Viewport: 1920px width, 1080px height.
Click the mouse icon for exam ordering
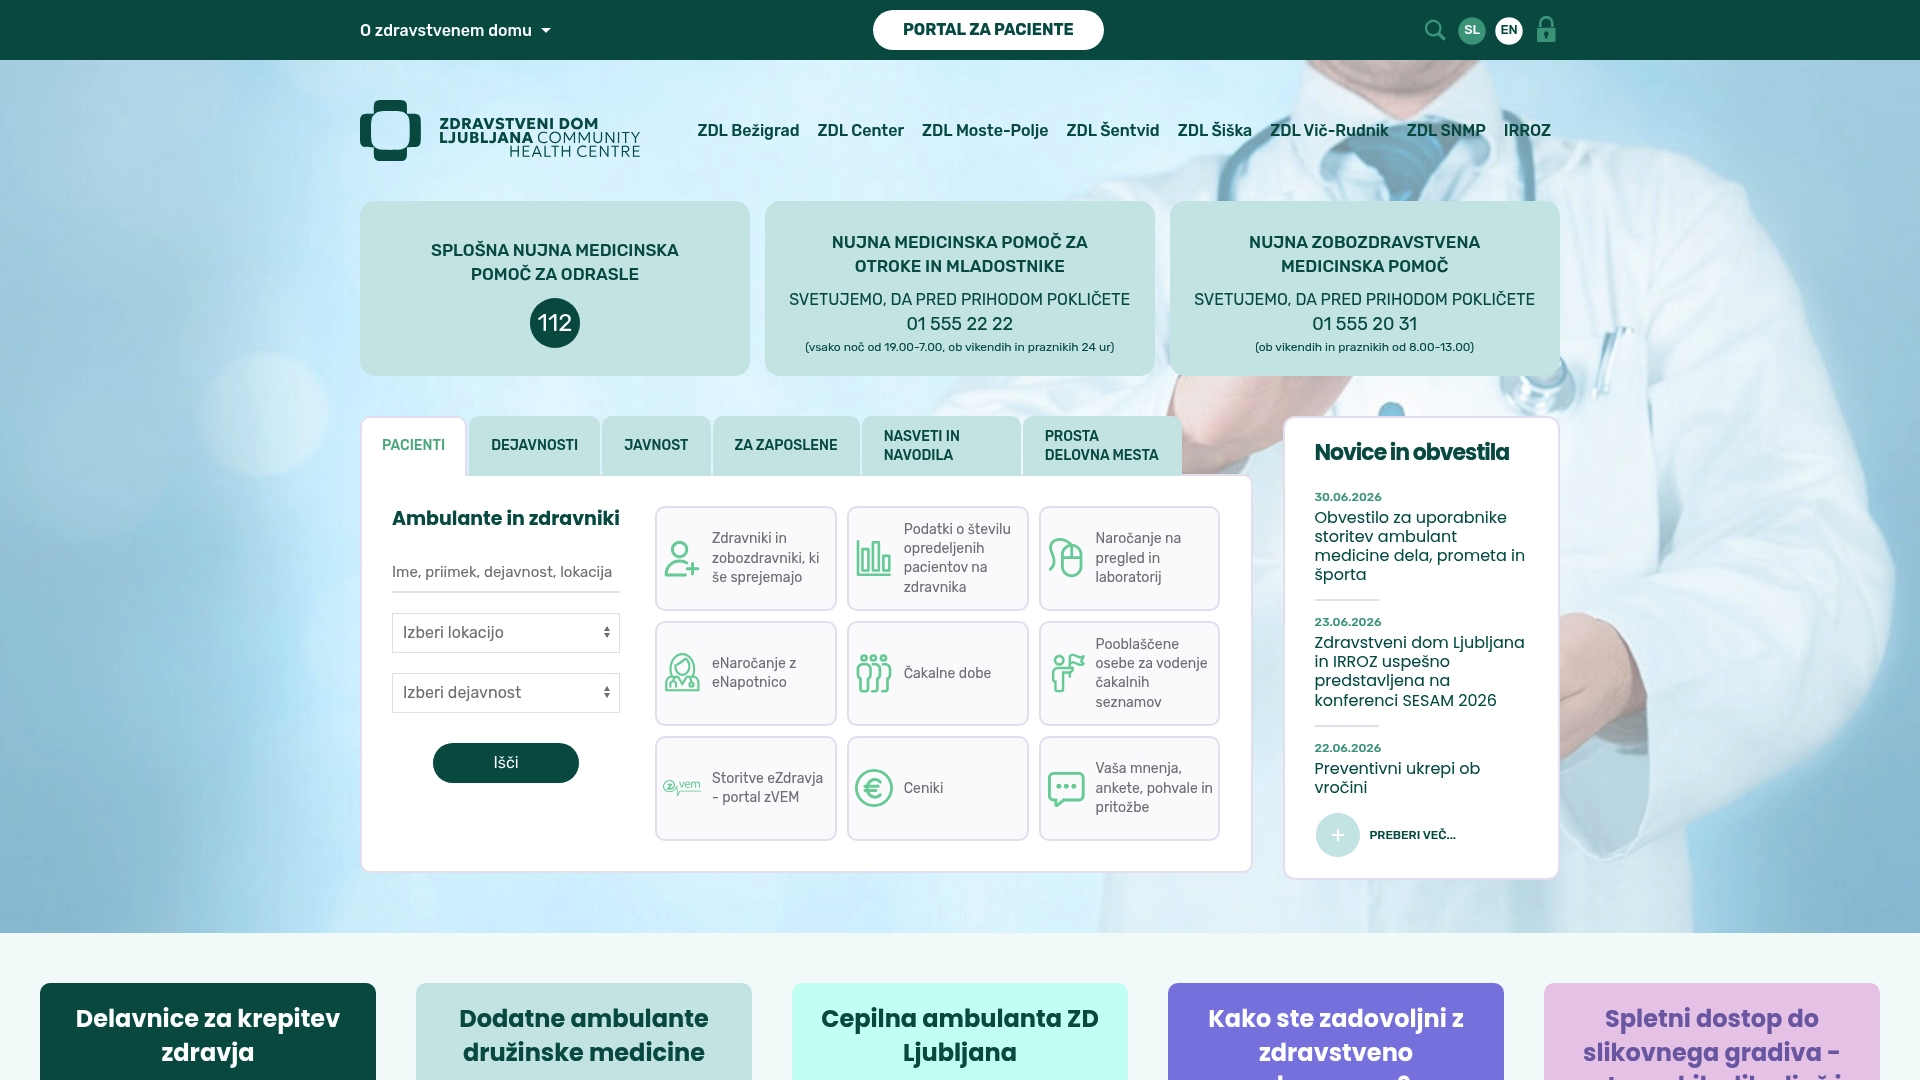coord(1066,558)
